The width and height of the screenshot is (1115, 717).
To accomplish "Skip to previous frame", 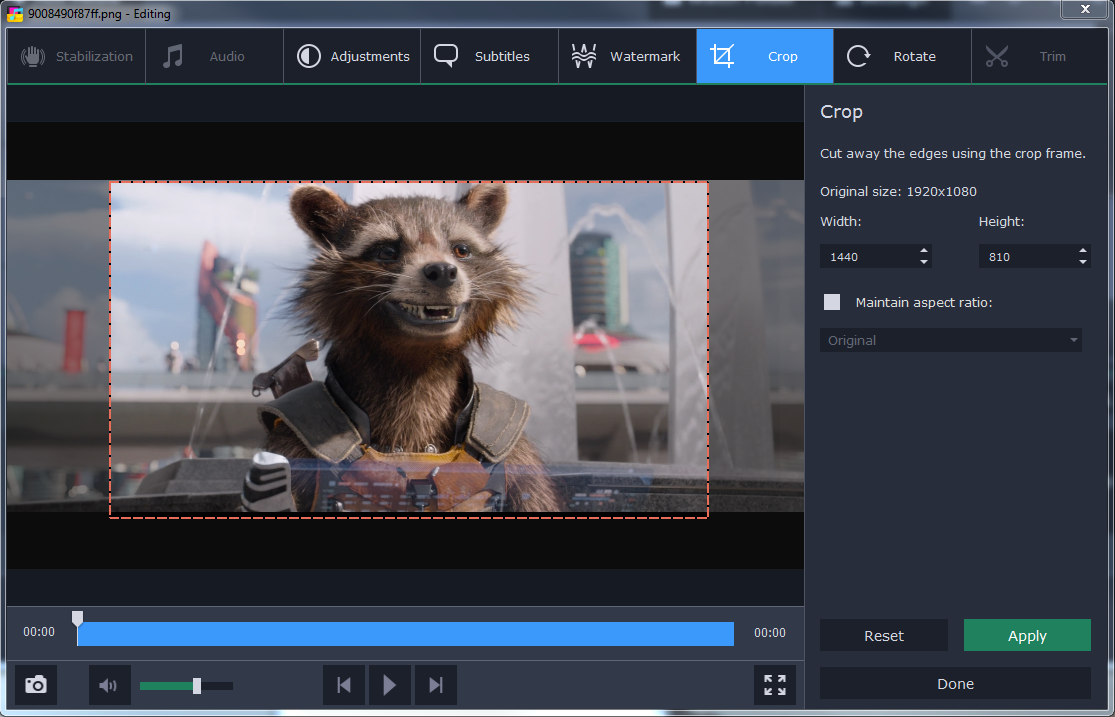I will point(344,685).
